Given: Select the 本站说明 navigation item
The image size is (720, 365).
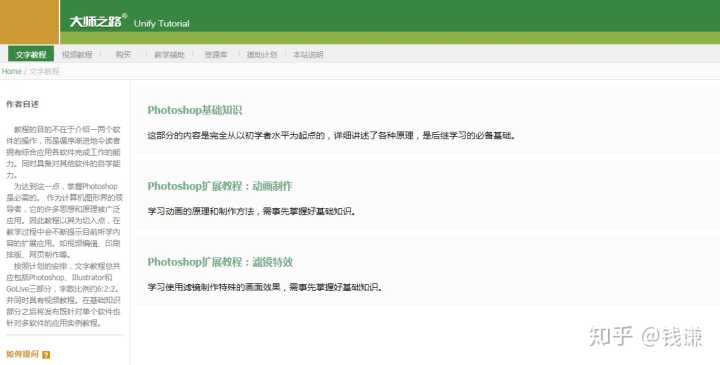Looking at the screenshot, I should (308, 54).
